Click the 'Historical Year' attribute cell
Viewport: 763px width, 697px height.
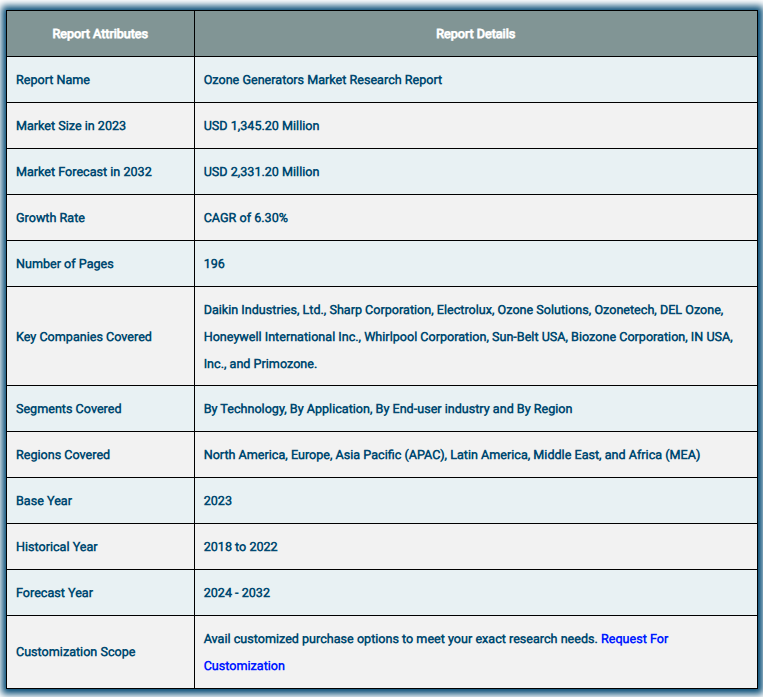[x=100, y=547]
